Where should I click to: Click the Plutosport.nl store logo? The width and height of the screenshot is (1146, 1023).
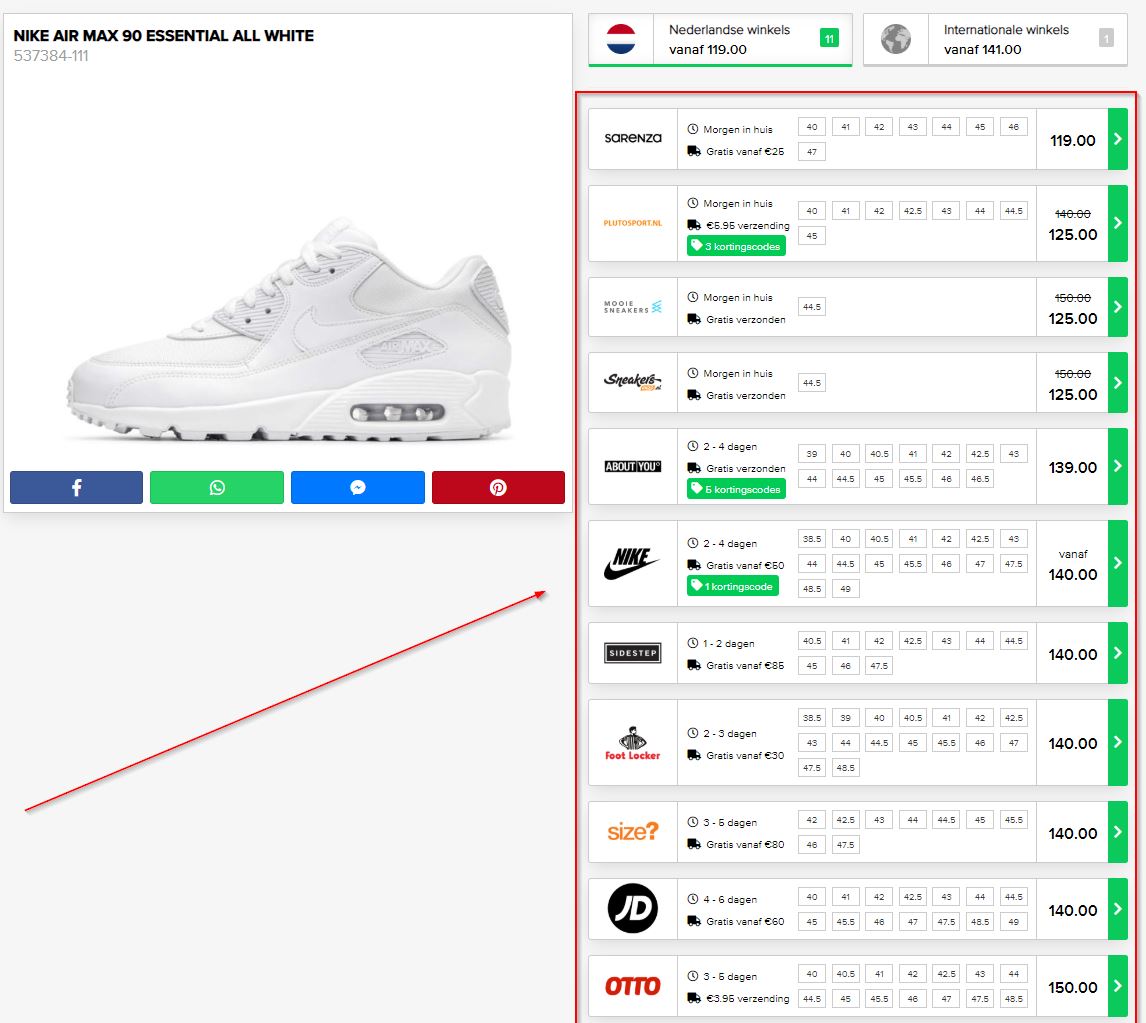[x=633, y=223]
